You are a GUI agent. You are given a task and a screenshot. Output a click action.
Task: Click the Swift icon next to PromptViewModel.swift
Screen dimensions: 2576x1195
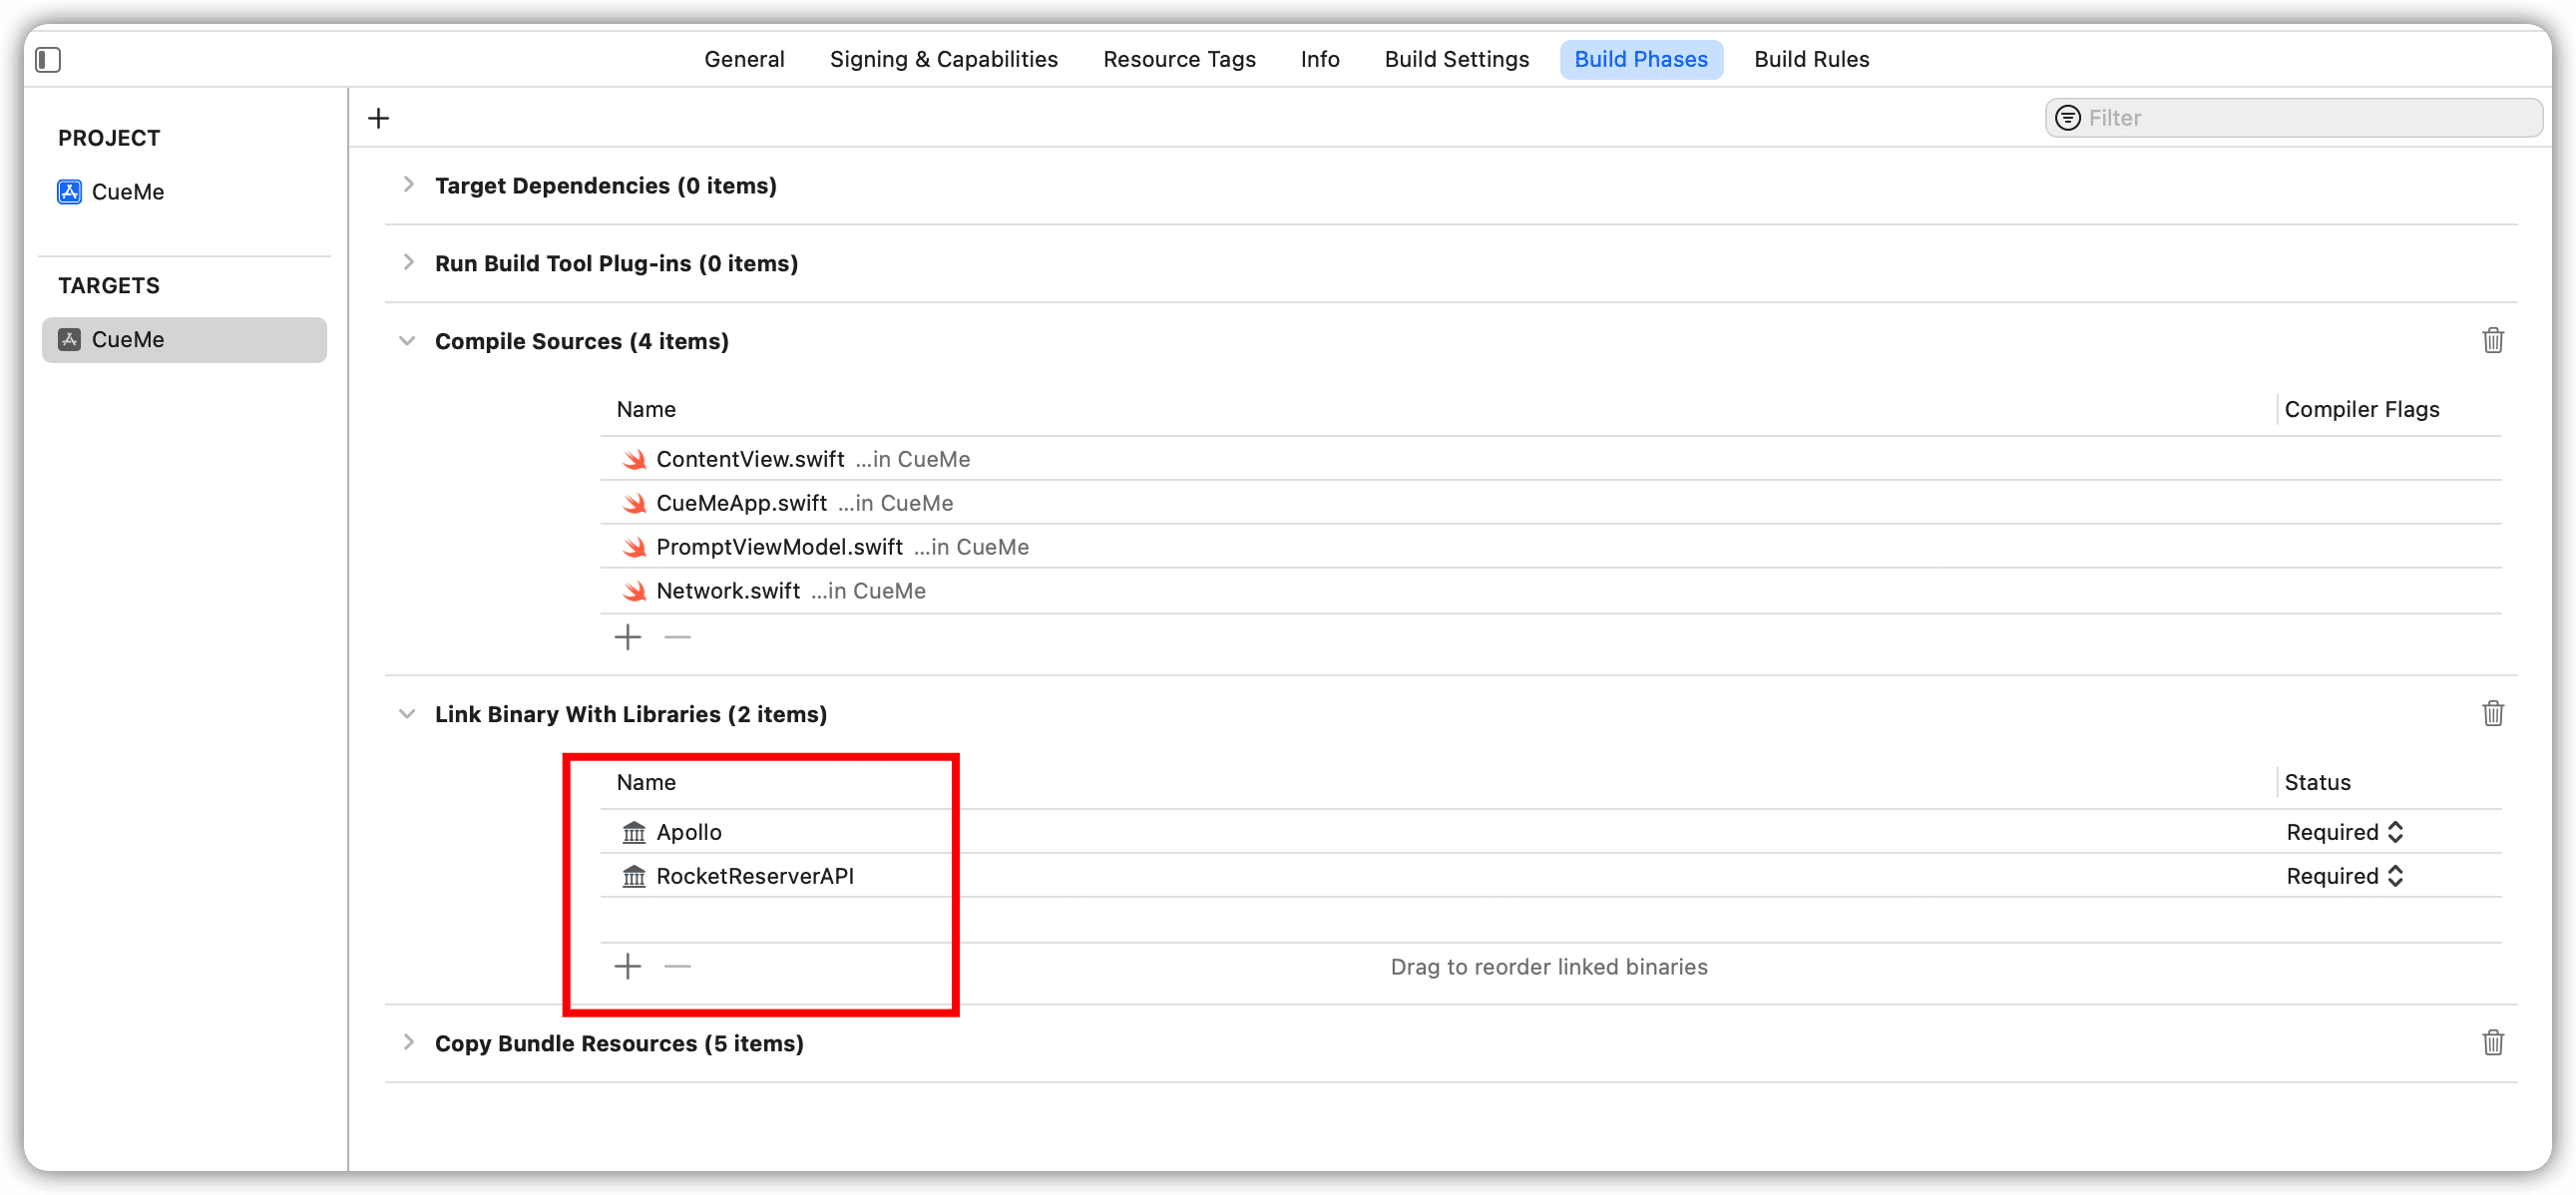coord(634,548)
